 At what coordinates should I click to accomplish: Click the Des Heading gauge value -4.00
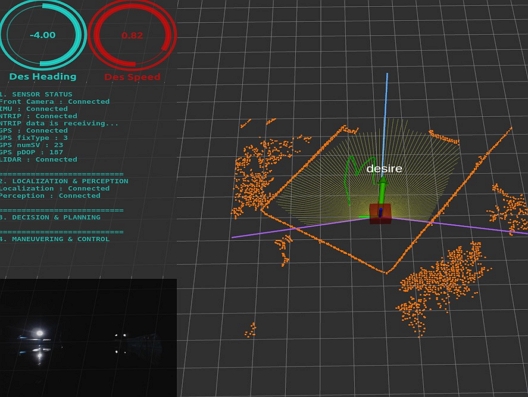pyautogui.click(x=42, y=35)
